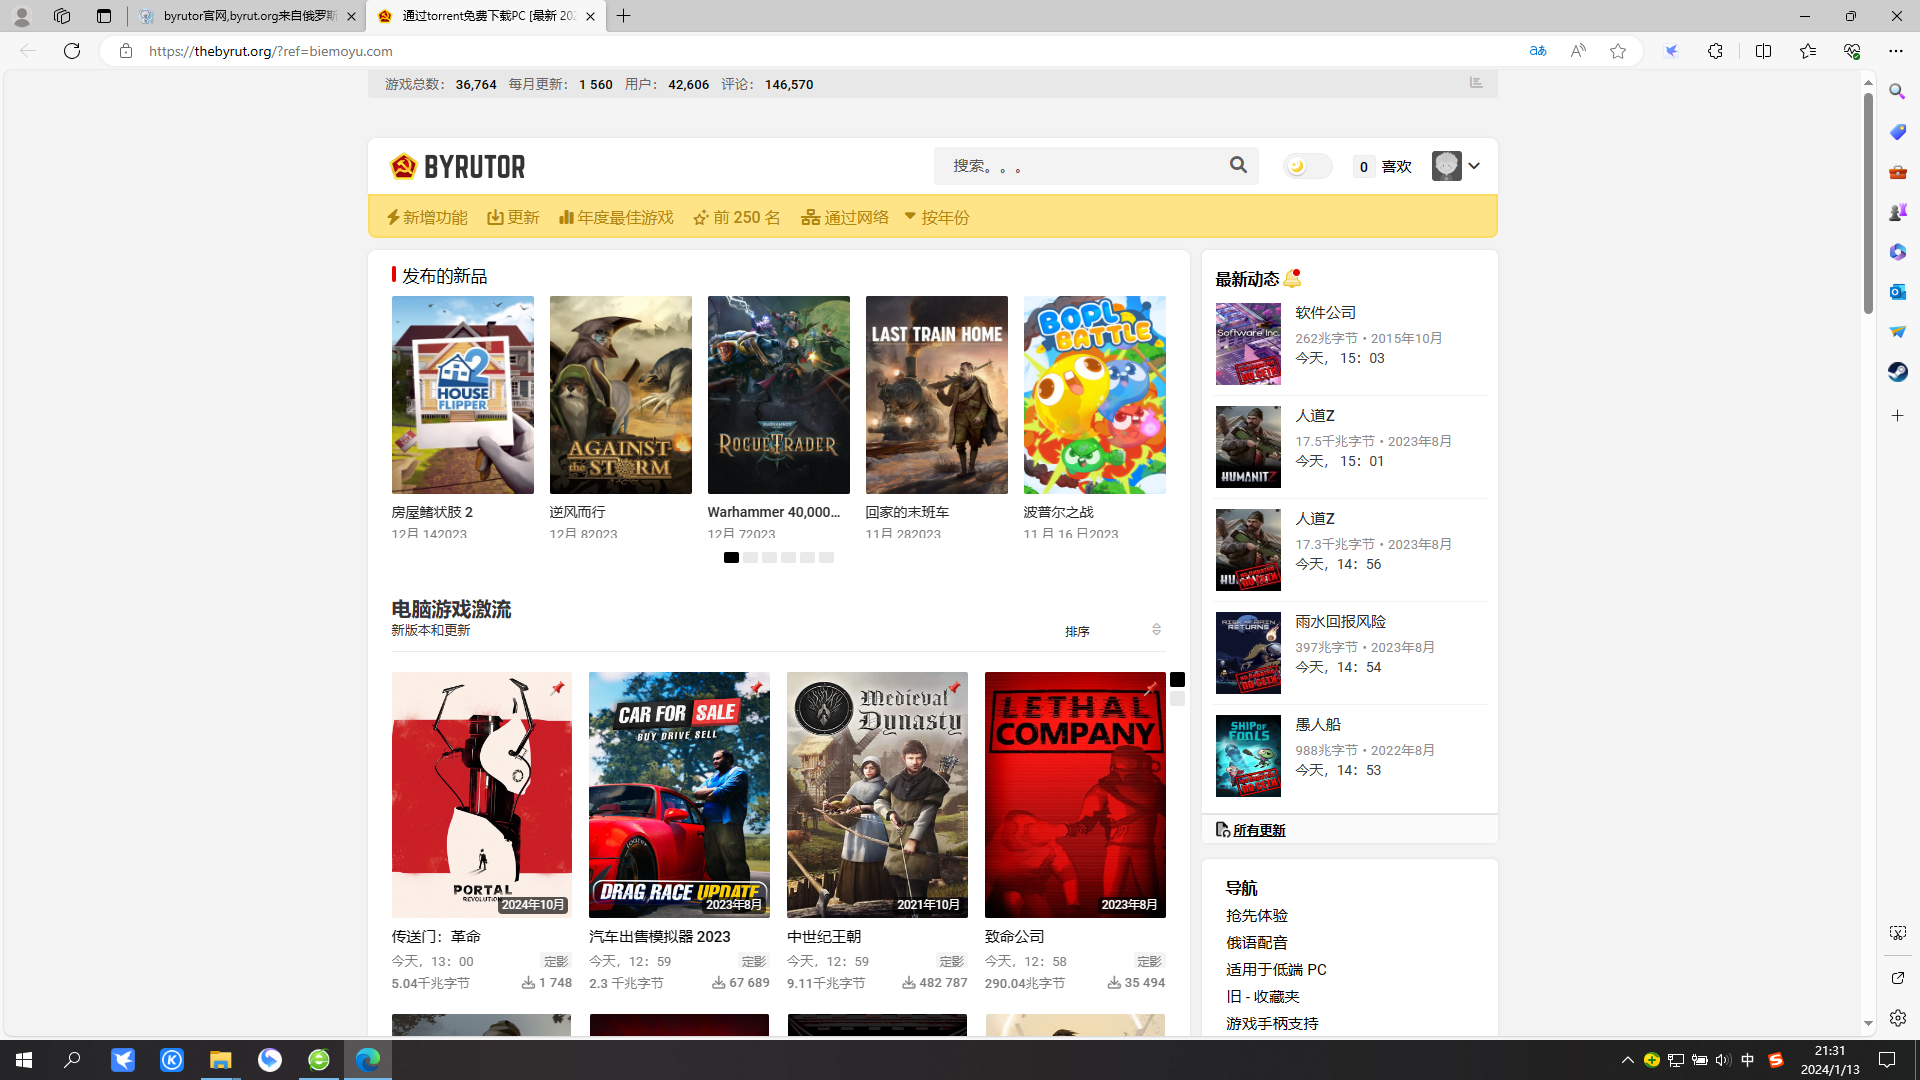Click the statistics chart icon in top bar

[x=1476, y=83]
